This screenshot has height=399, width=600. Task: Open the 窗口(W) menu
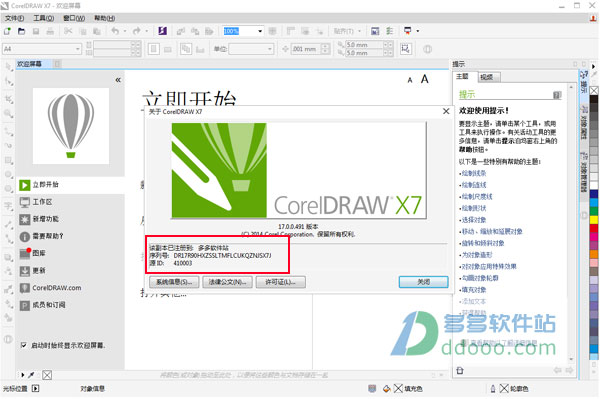[x=74, y=18]
